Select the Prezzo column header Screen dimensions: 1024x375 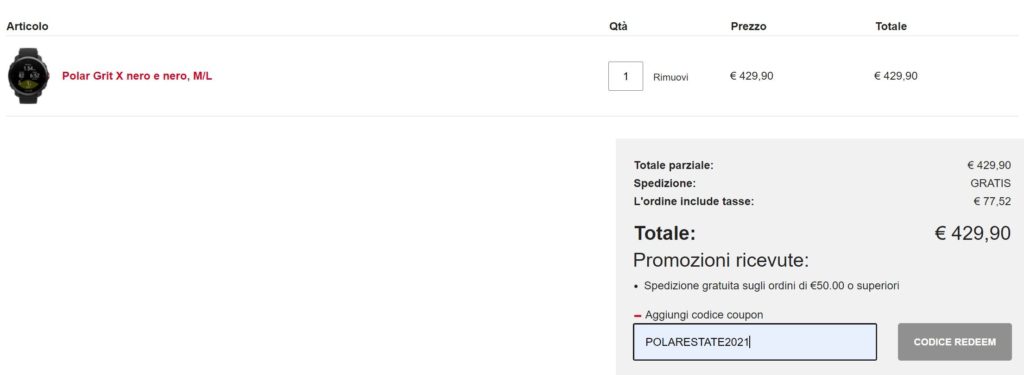point(748,26)
